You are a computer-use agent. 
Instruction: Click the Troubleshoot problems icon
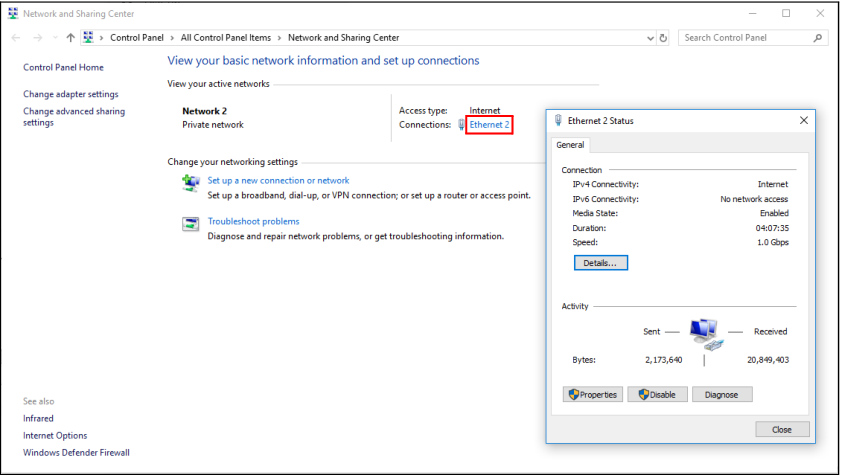click(190, 224)
